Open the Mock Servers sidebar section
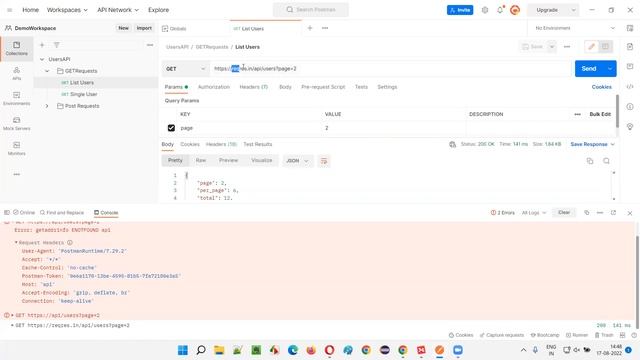Screen dimensions: 640x360 [x=16, y=123]
